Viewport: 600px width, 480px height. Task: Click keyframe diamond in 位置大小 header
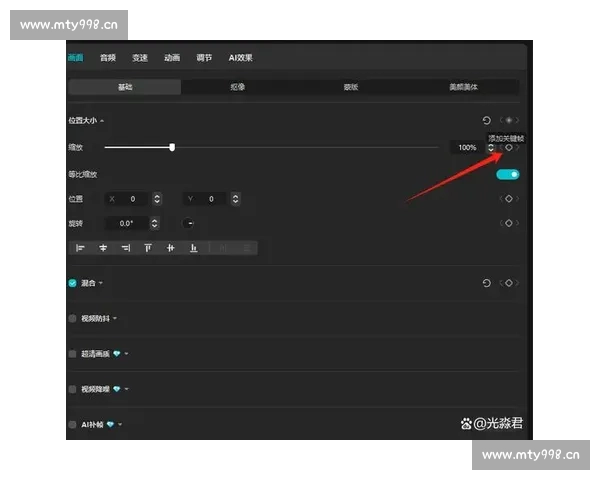tap(509, 120)
